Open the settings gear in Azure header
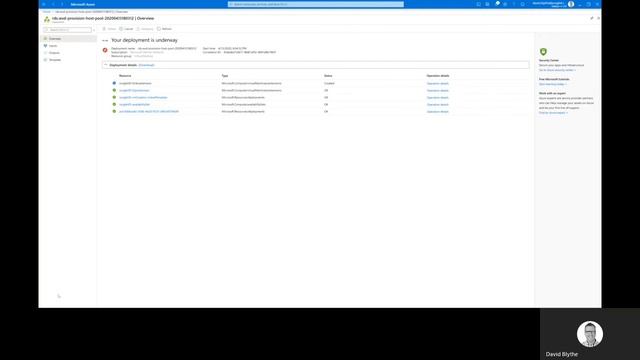640x360 pixels. click(505, 4)
